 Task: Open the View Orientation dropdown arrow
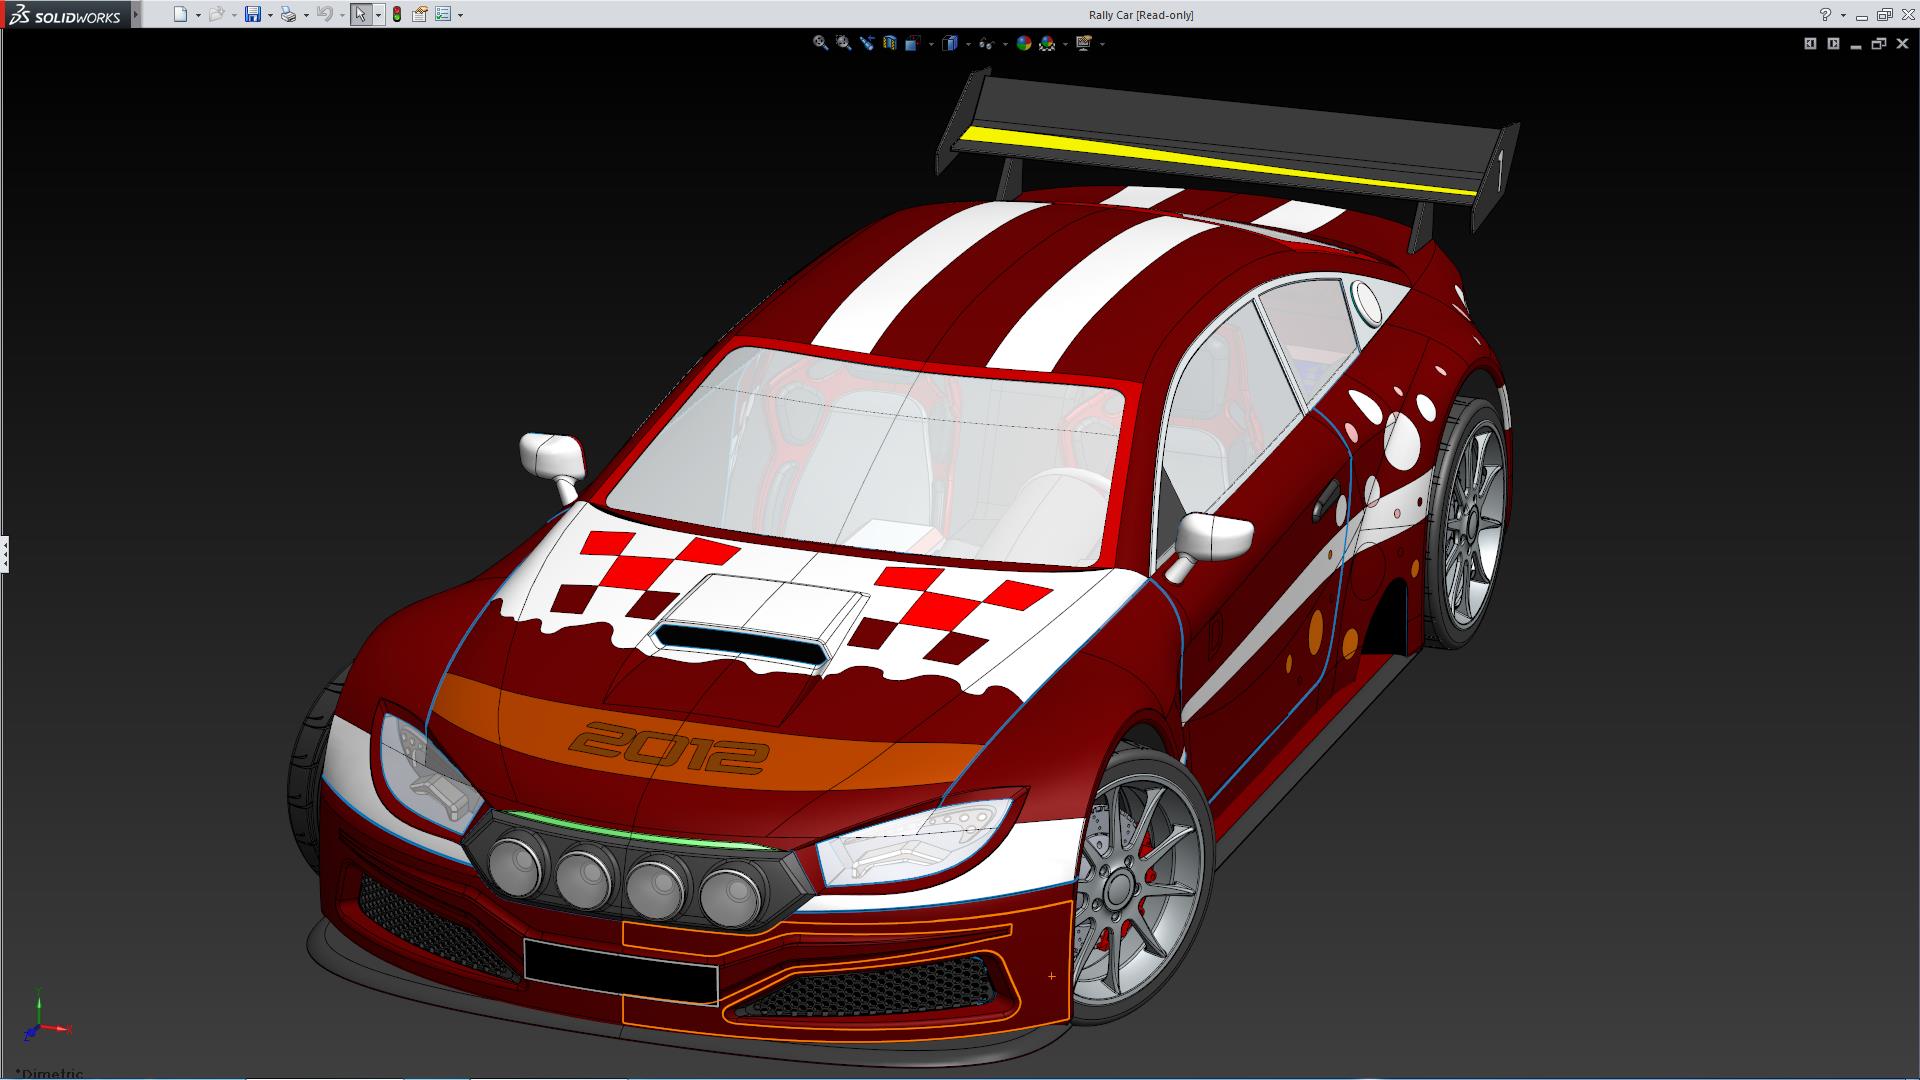931,44
